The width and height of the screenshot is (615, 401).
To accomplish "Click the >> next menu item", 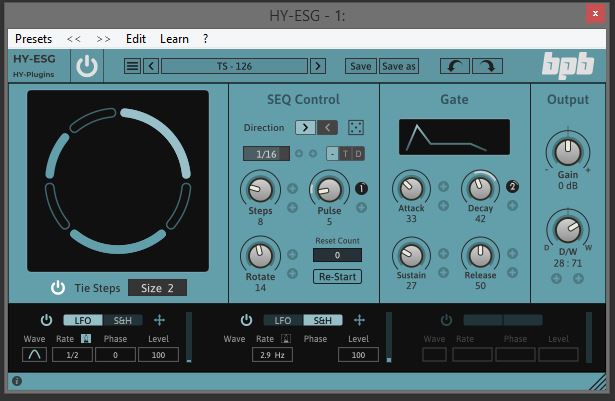I will 103,39.
